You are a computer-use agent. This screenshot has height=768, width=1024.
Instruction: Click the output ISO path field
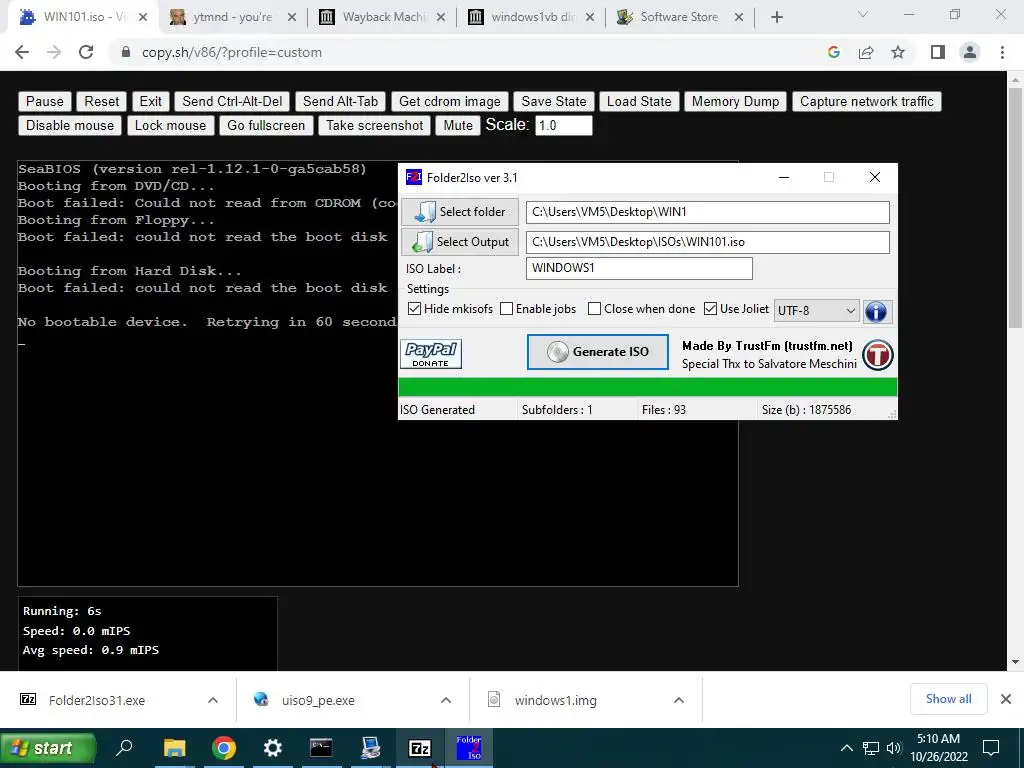pos(708,242)
